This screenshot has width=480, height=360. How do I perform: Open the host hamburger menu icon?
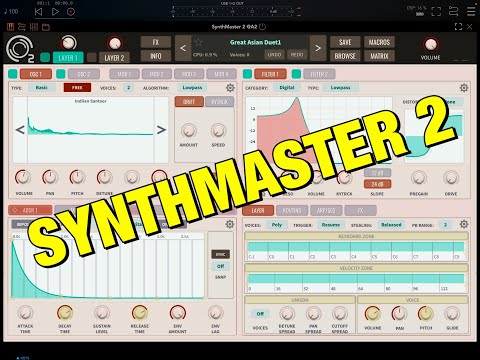[x=471, y=12]
